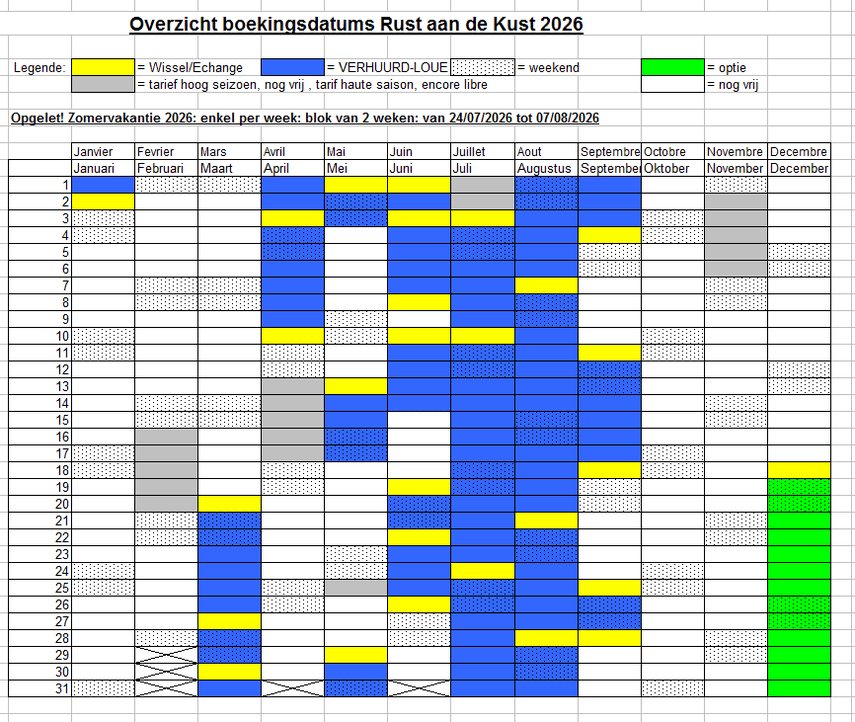Select the yellow cell for 4 September
The width and height of the screenshot is (855, 722).
609,236
